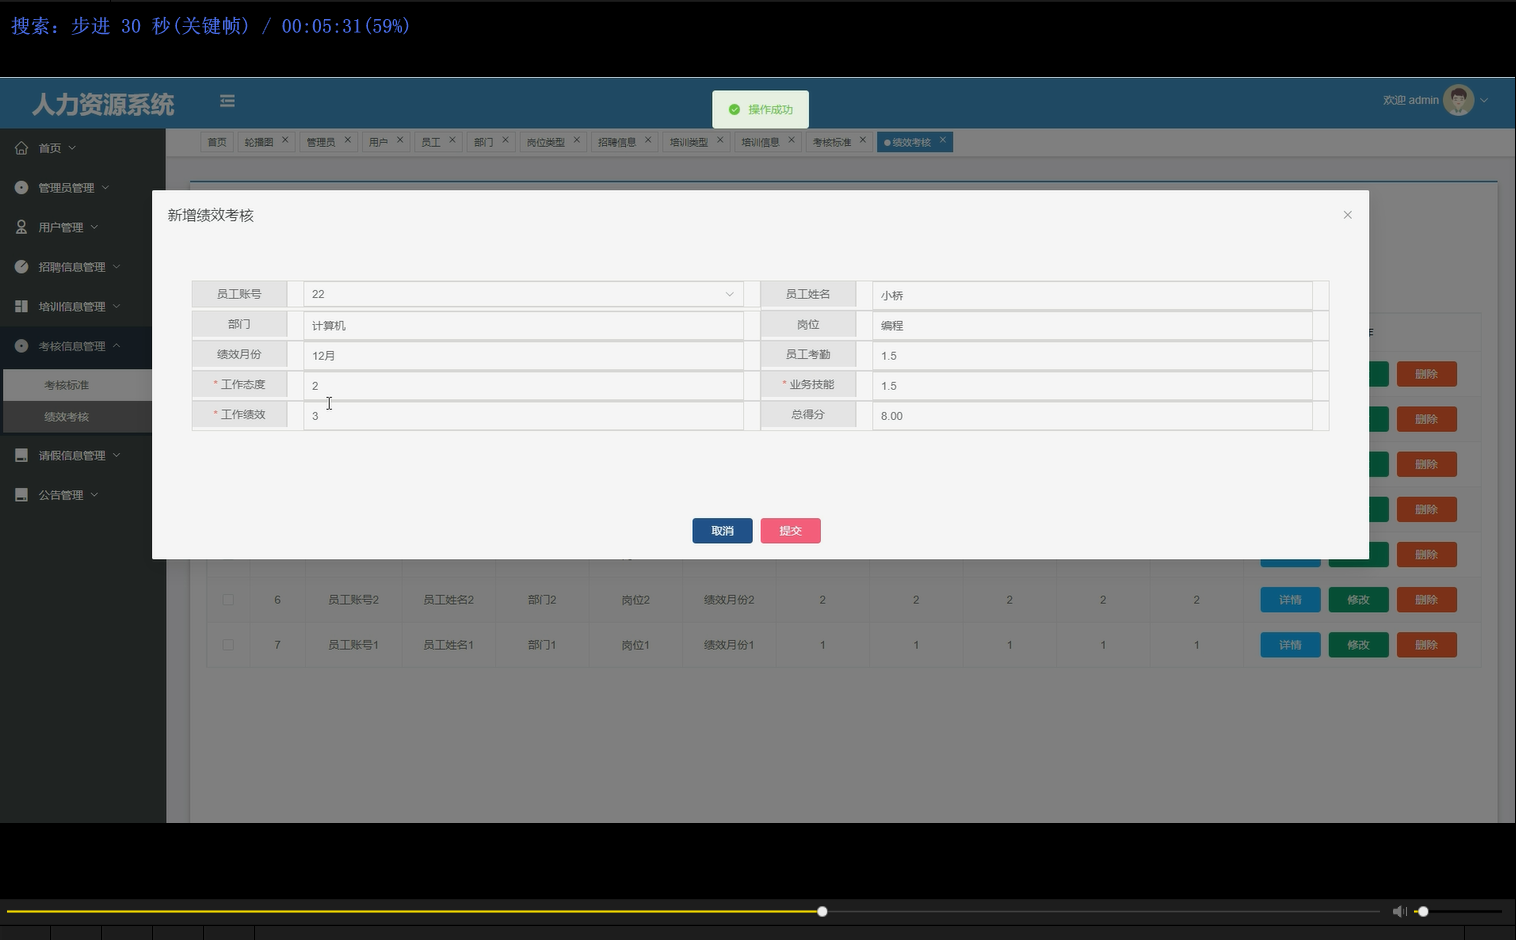1516x940 pixels.
Task: Click the 管理员管理 sidebar icon
Action: click(x=21, y=187)
